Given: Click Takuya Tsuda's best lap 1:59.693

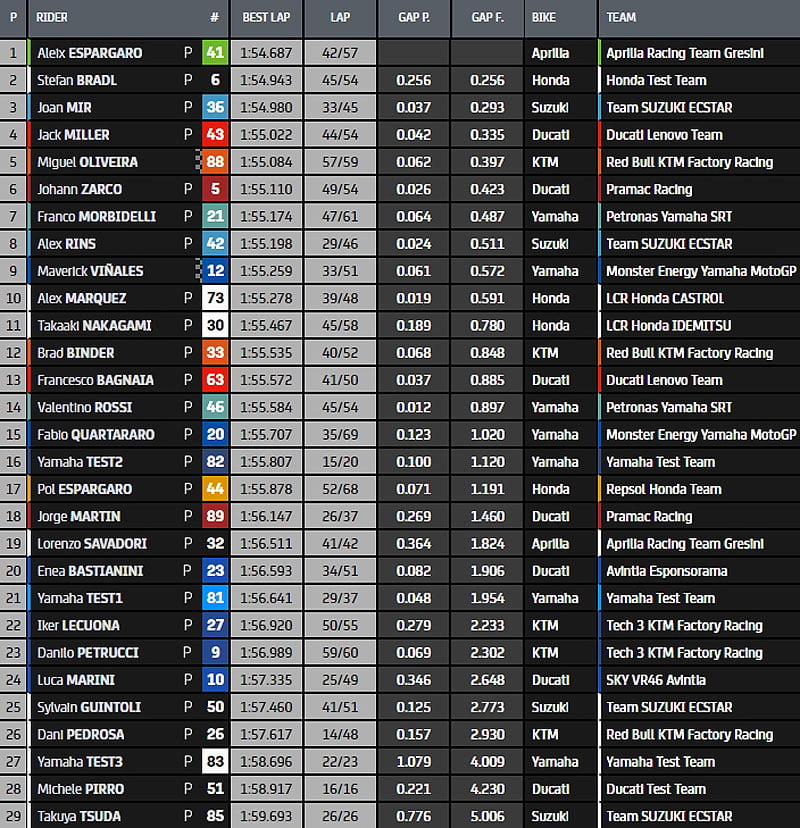Looking at the screenshot, I should click(266, 816).
